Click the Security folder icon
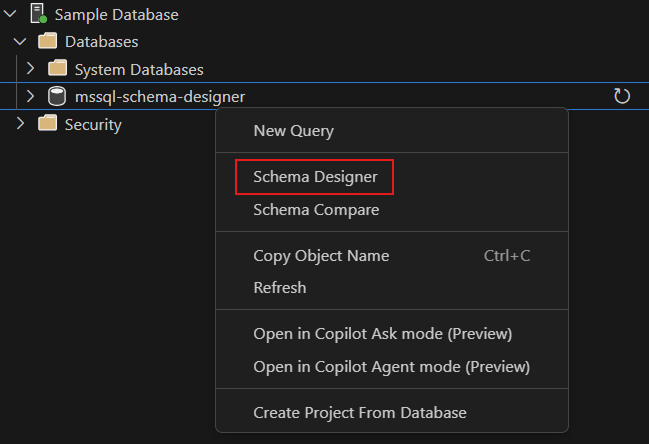The width and height of the screenshot is (649, 444). click(47, 124)
